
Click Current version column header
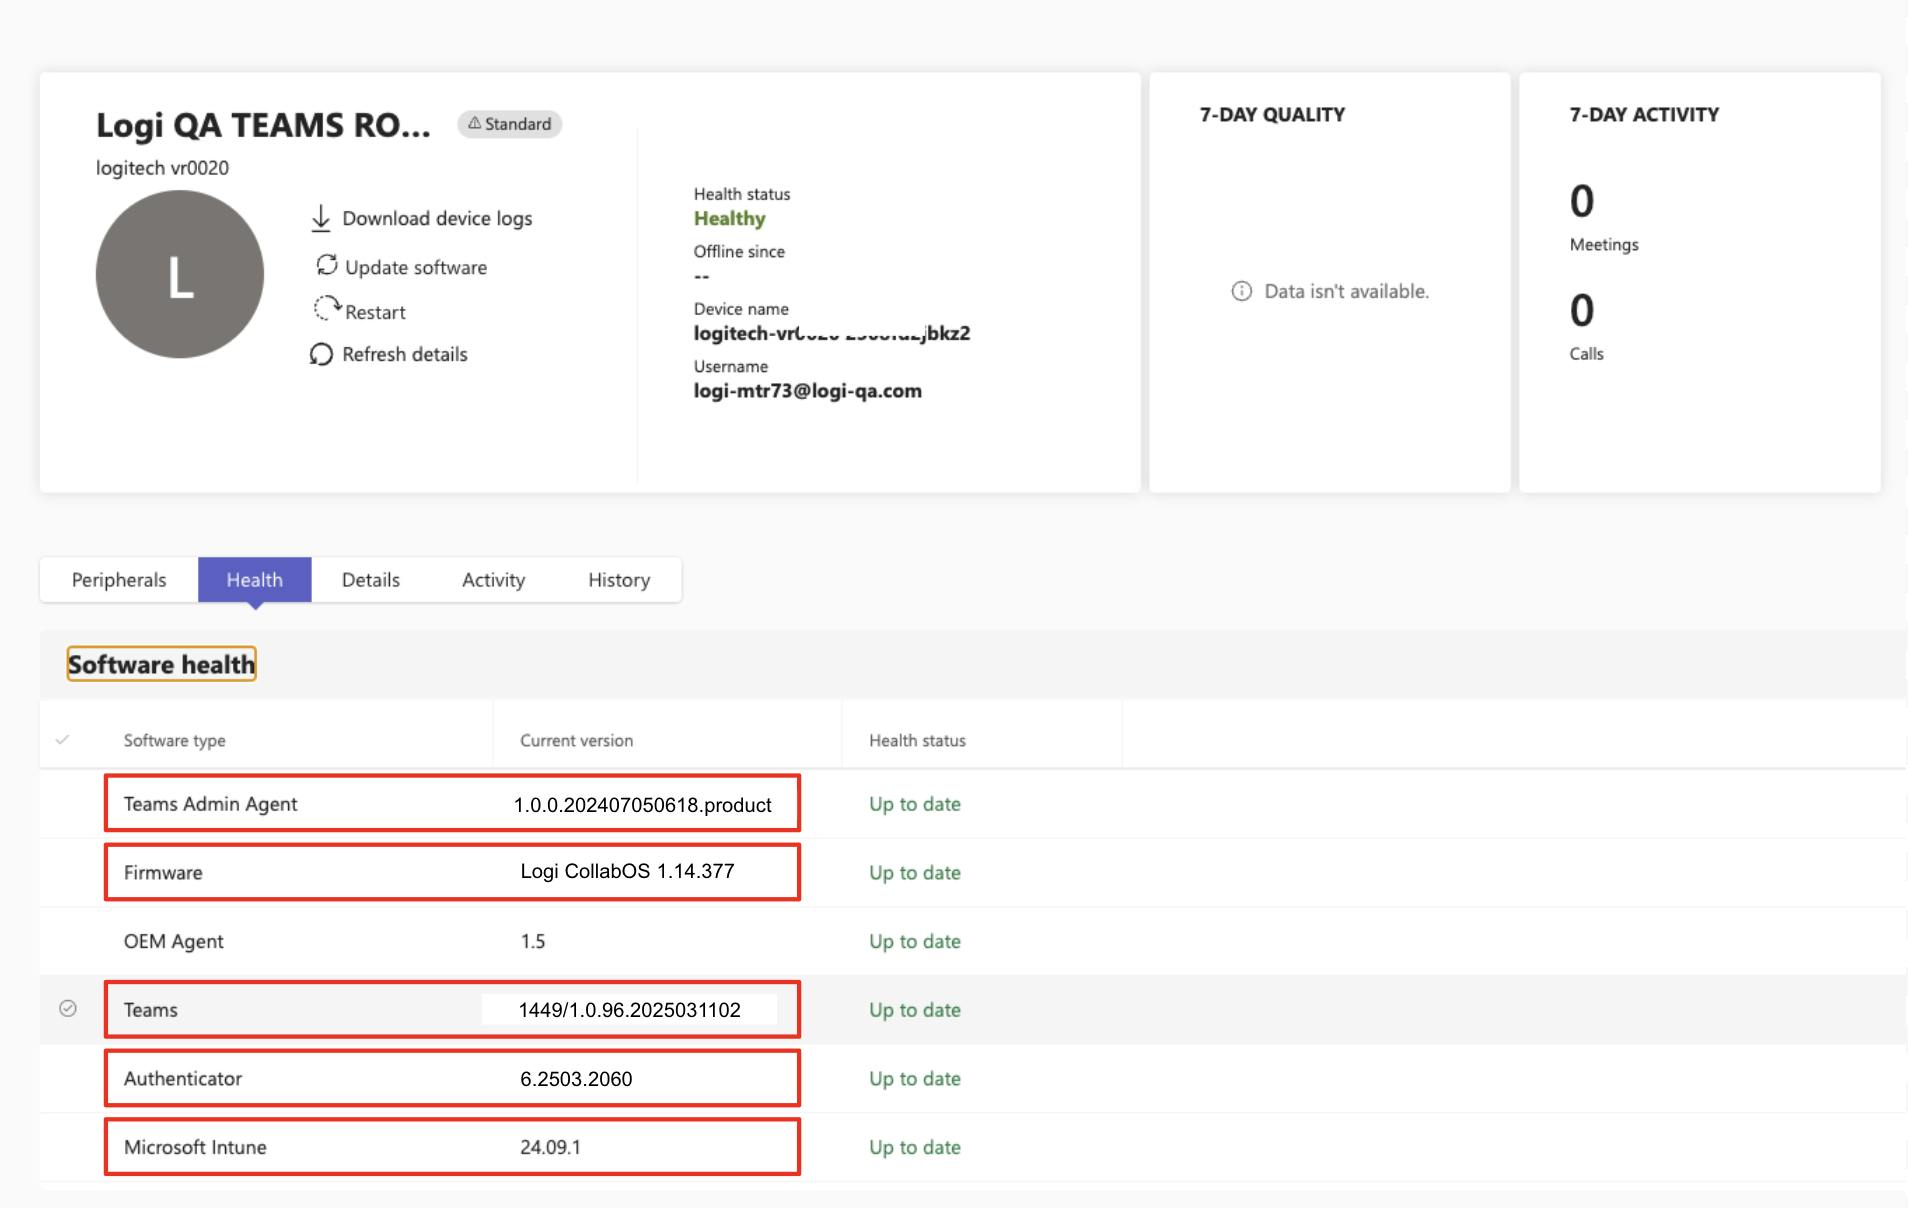point(576,740)
